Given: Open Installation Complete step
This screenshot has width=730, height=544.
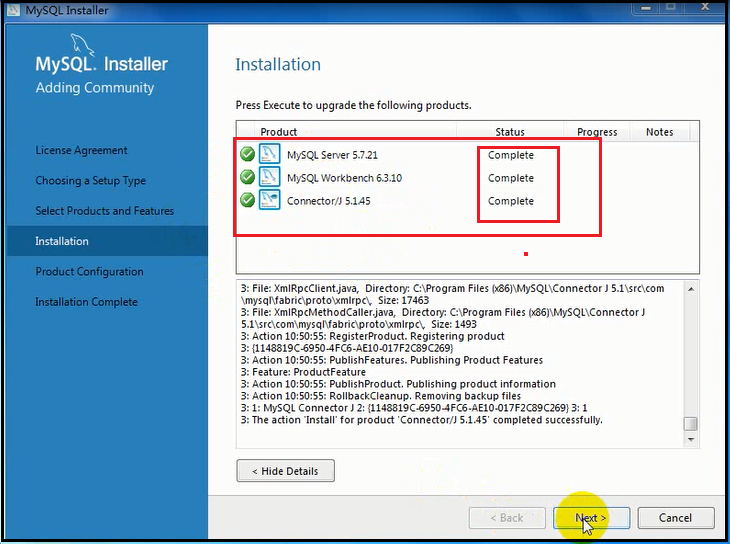Looking at the screenshot, I should pos(87,302).
